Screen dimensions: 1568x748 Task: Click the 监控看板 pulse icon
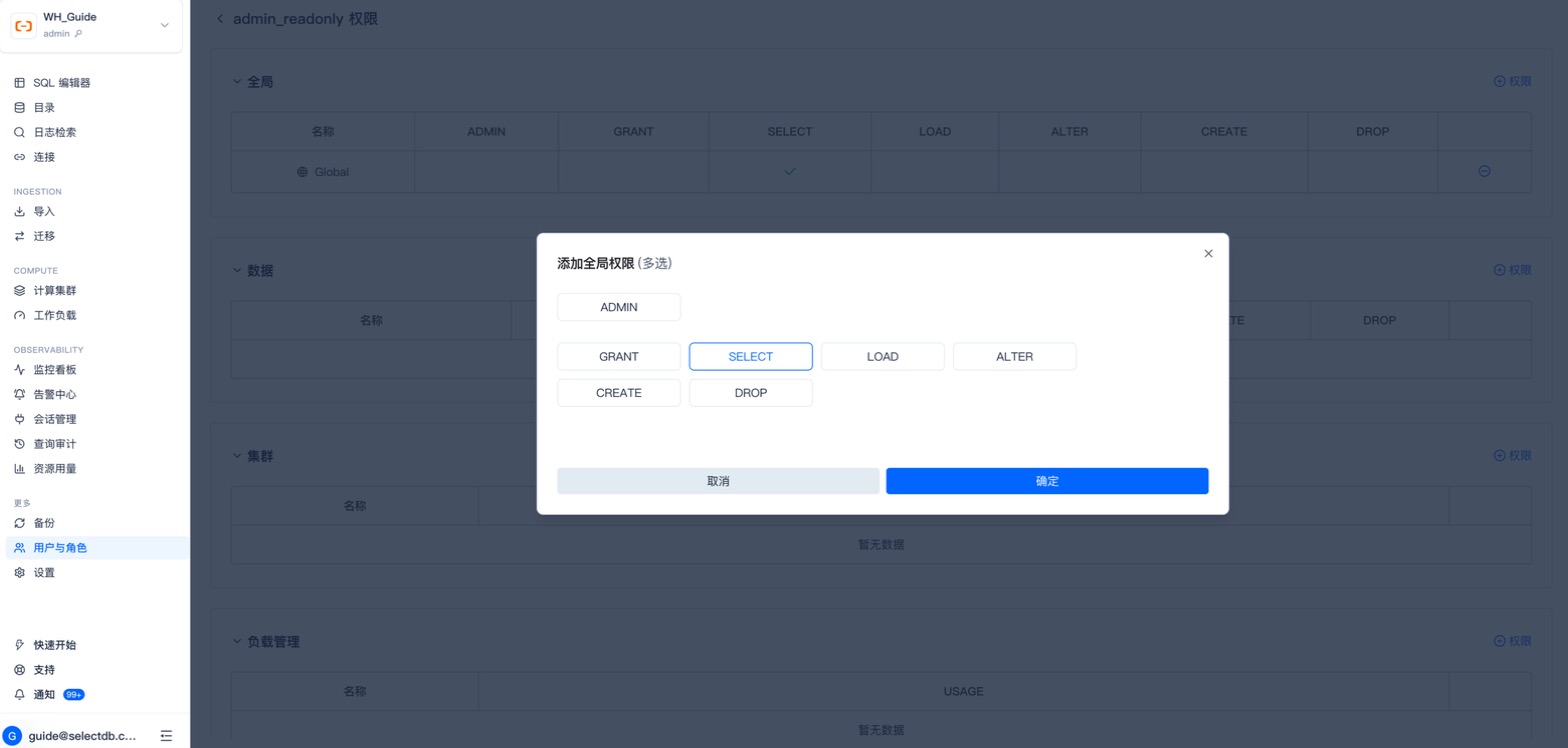pyautogui.click(x=19, y=370)
